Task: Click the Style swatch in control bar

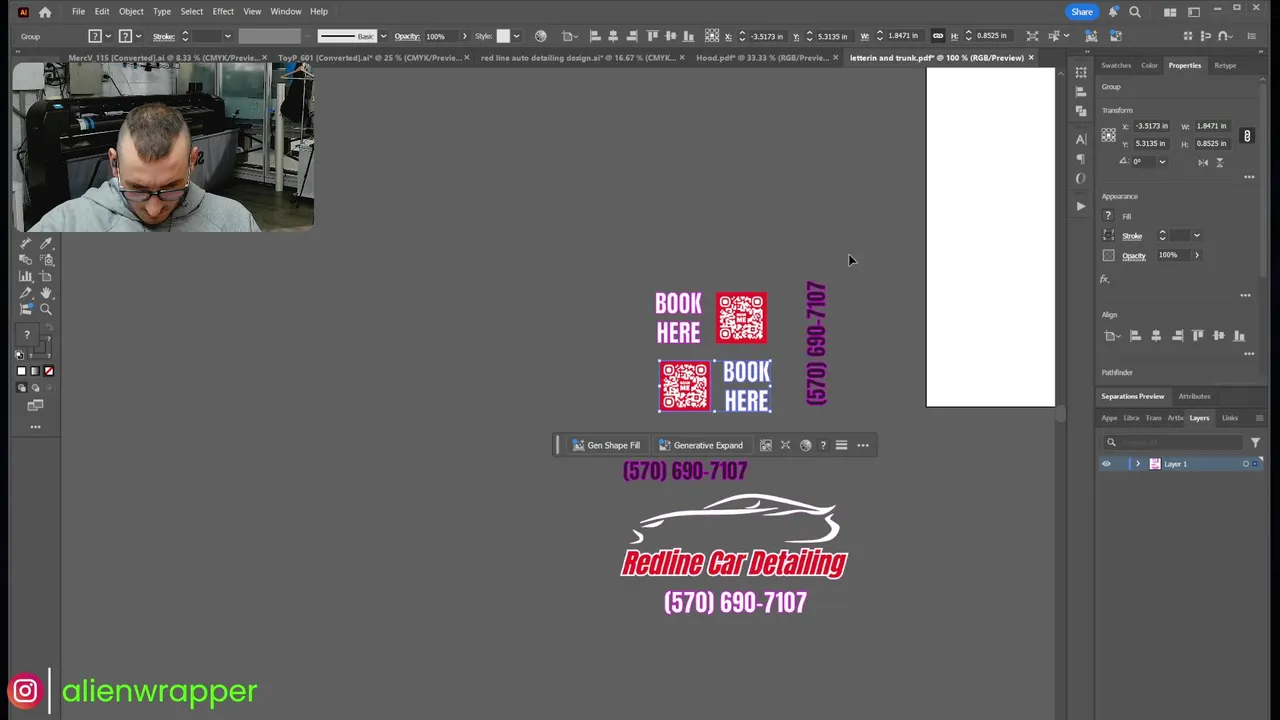Action: point(503,36)
